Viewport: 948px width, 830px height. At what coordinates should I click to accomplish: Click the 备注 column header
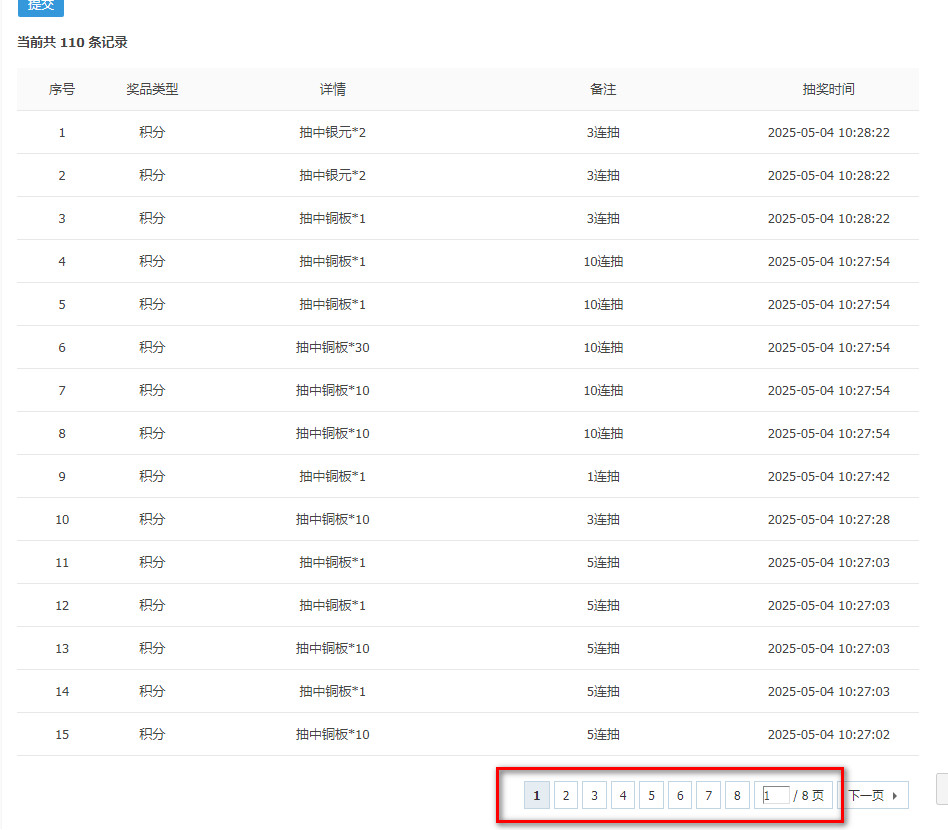[x=603, y=89]
